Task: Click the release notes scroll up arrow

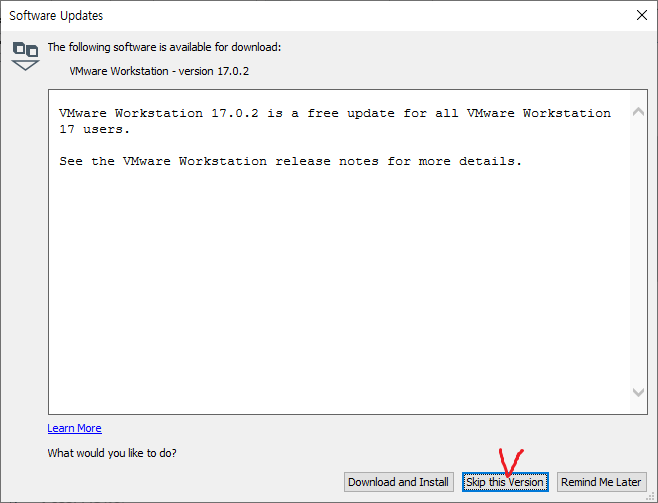Action: coord(638,111)
